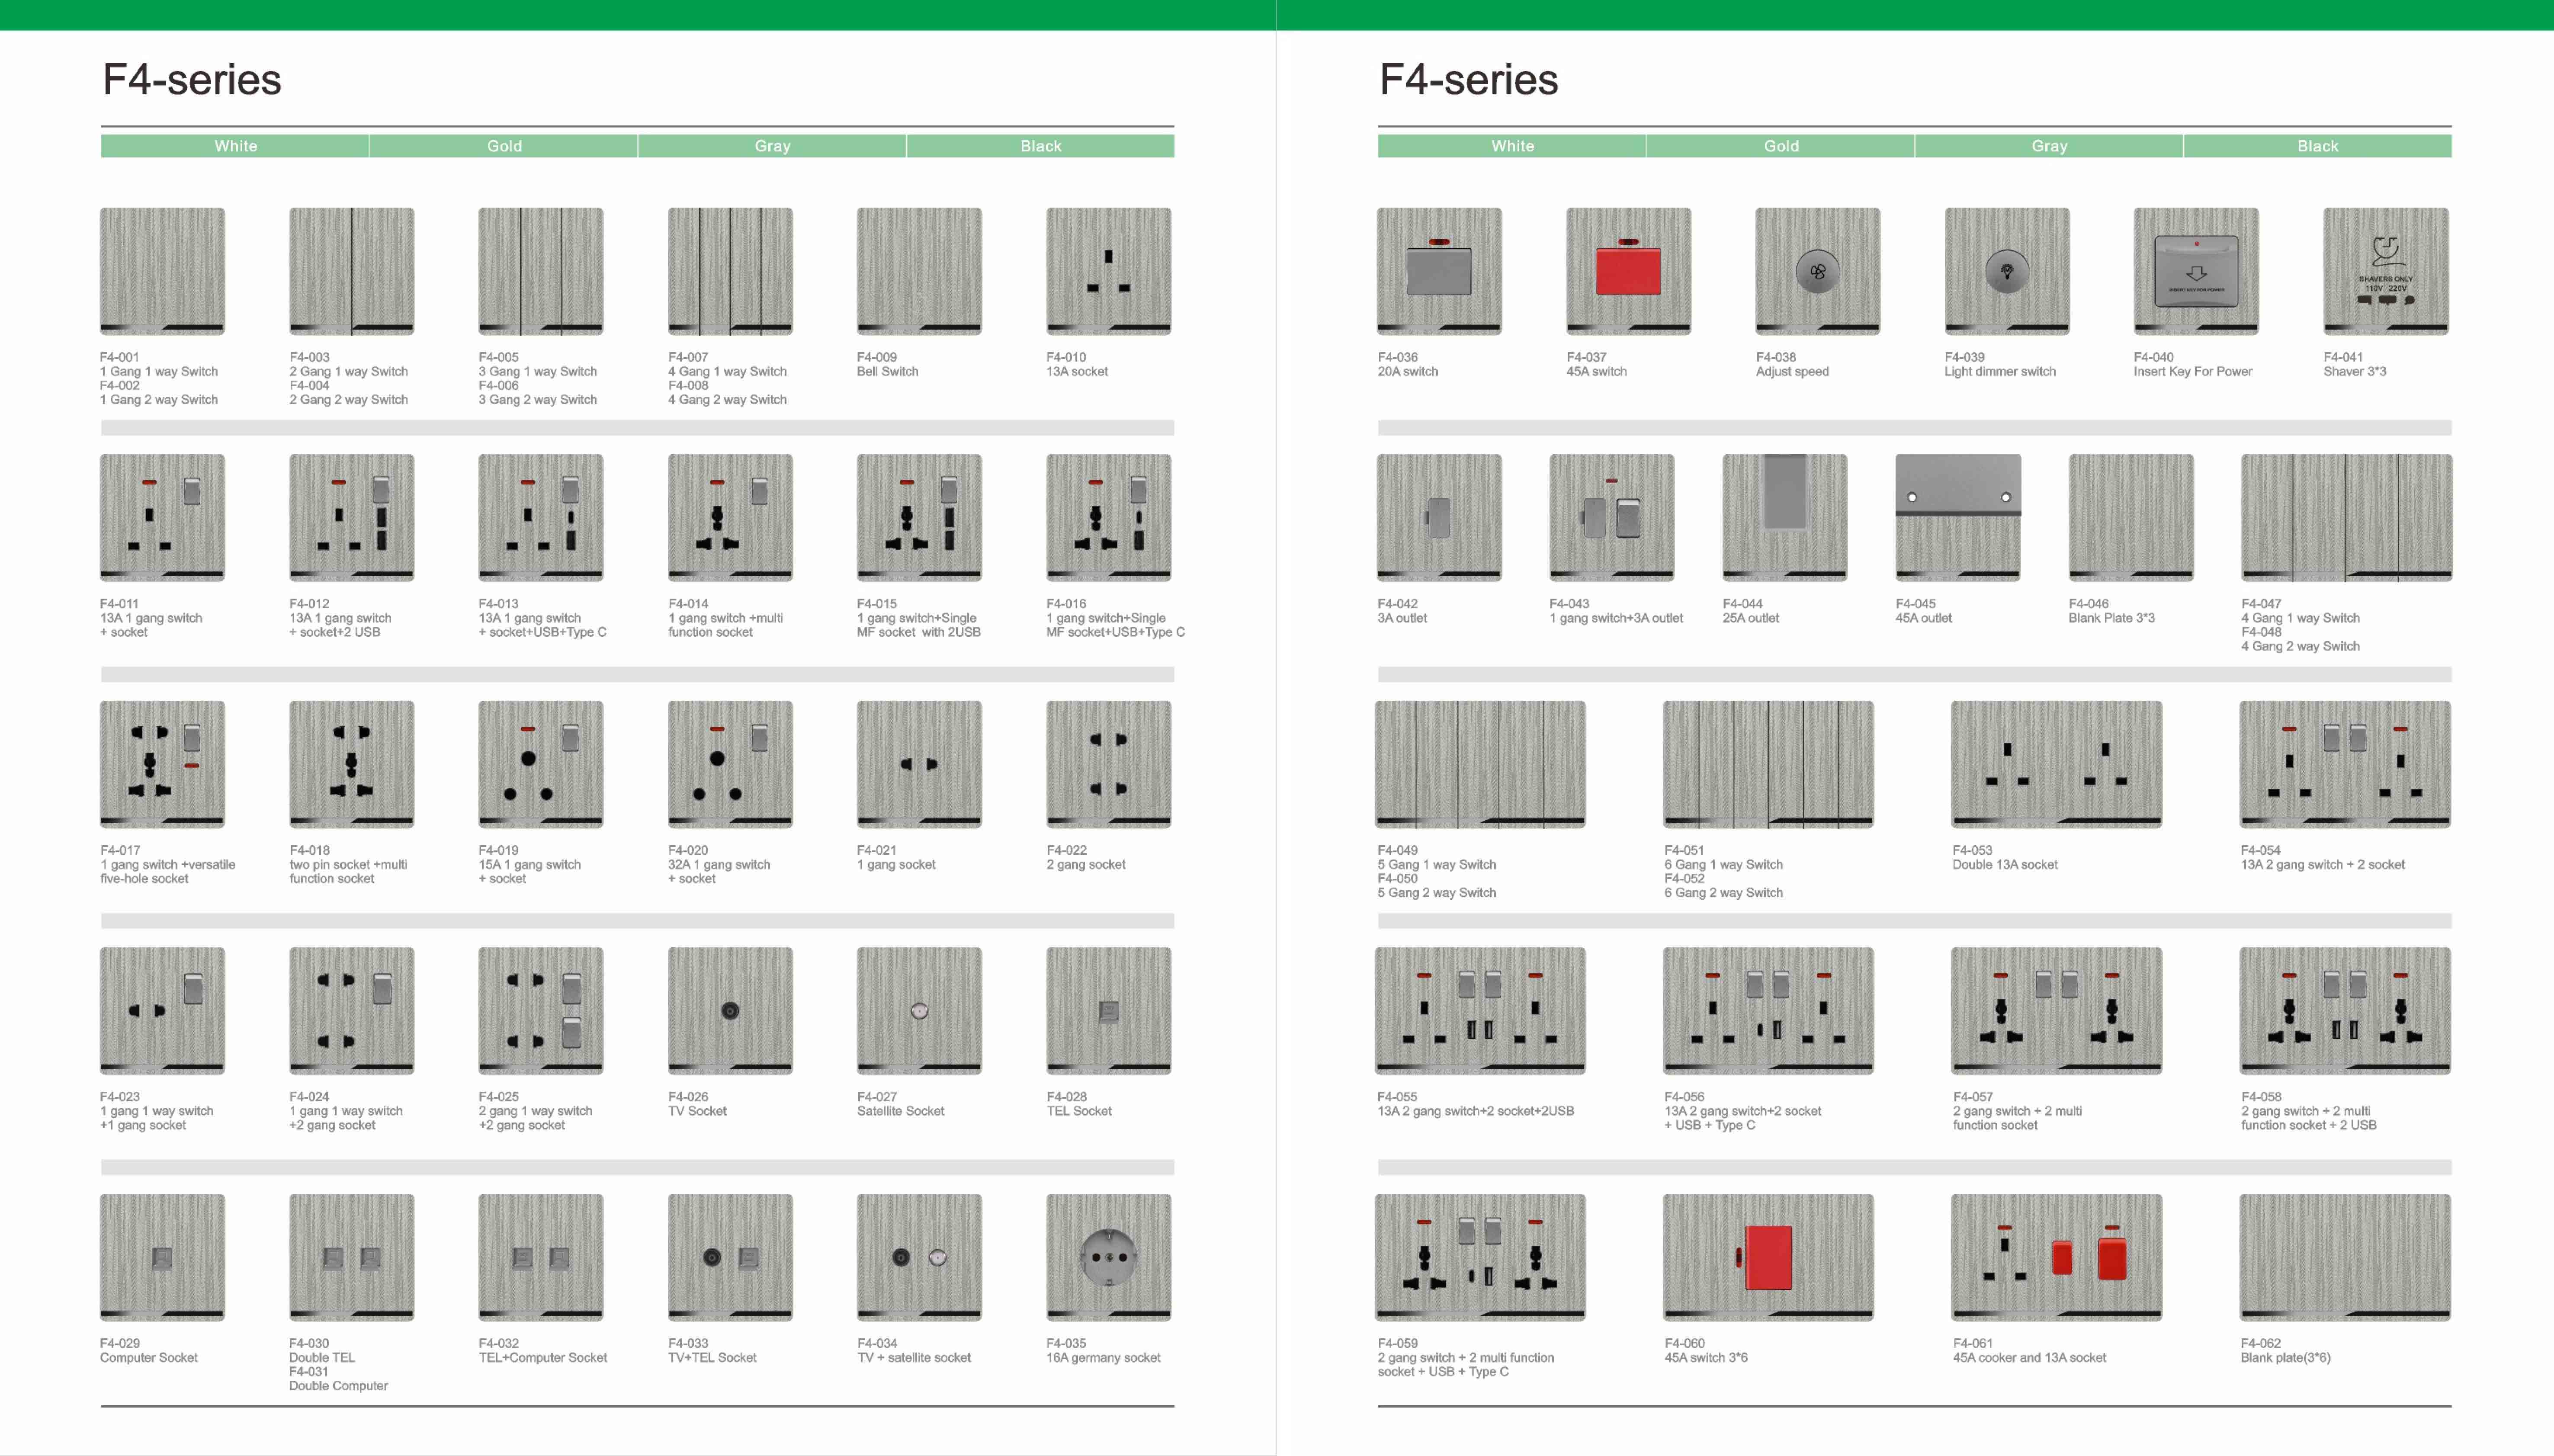Click the F4-055 2 socket+2USB image
The width and height of the screenshot is (2554, 1456).
(1480, 1011)
